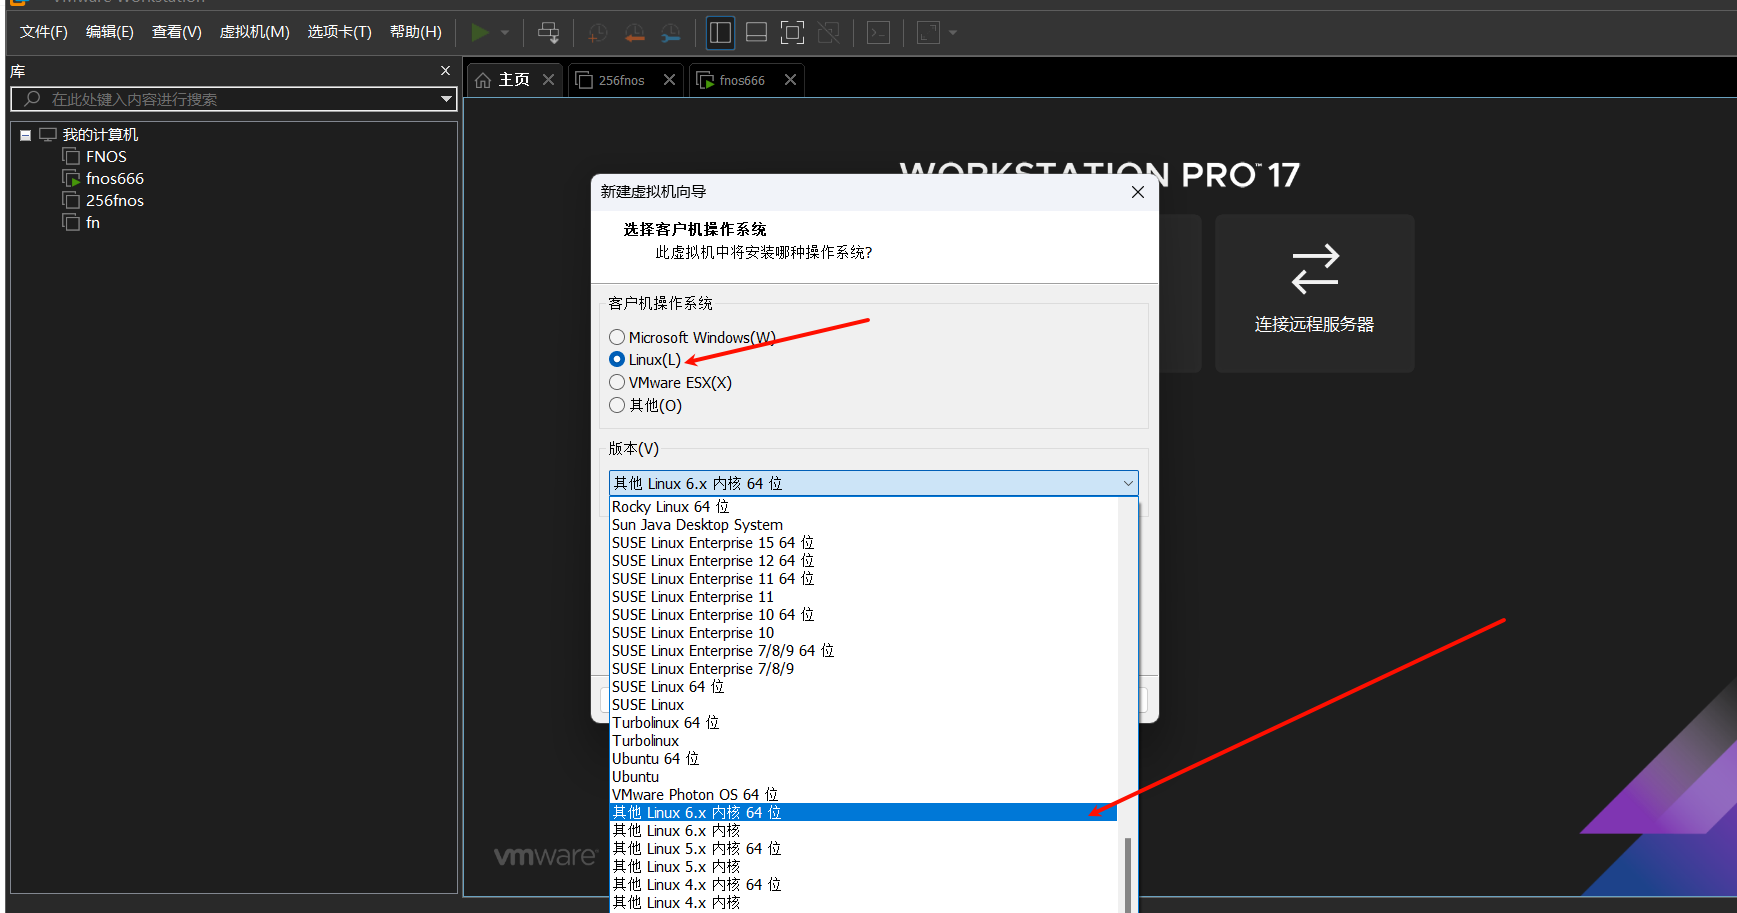Viewport: 1737px width, 913px height.
Task: Select the 其他(O) radio button
Action: [x=617, y=405]
